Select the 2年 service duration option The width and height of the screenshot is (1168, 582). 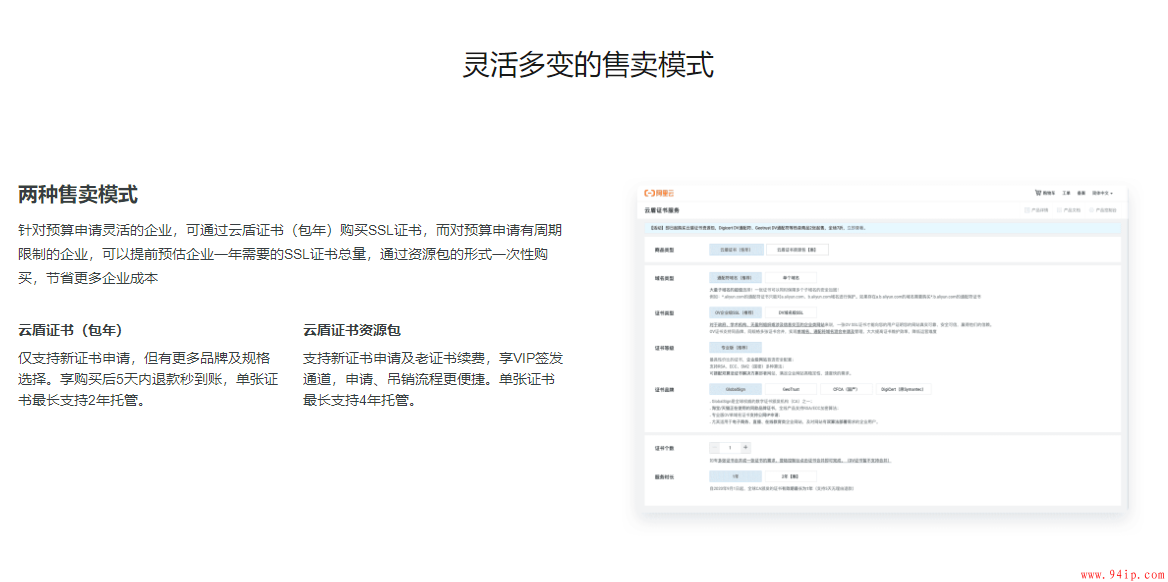point(790,477)
